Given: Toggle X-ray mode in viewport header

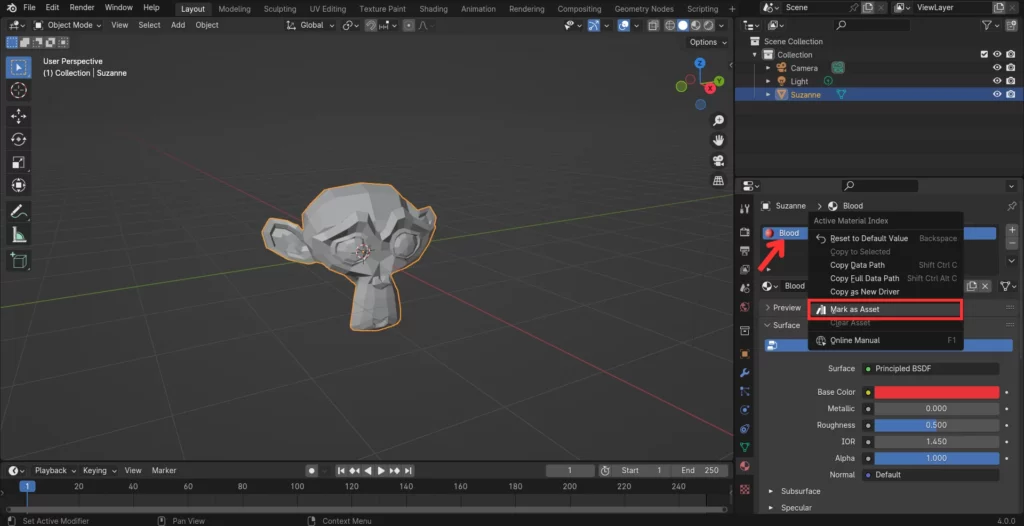Looking at the screenshot, I should [653, 25].
